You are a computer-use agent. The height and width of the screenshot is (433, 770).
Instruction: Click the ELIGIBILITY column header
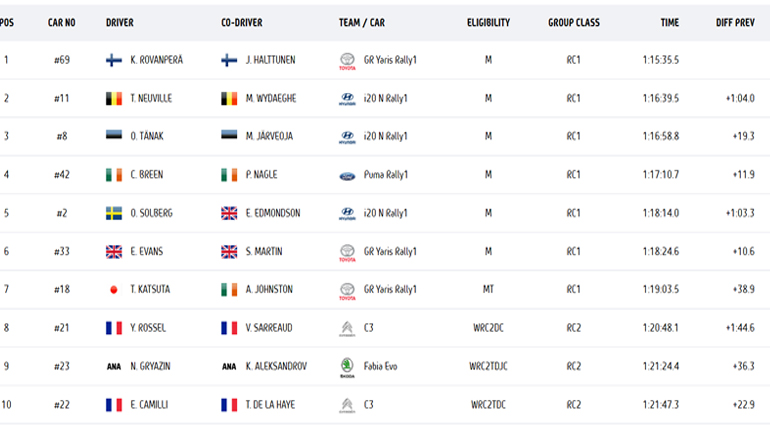488,23
